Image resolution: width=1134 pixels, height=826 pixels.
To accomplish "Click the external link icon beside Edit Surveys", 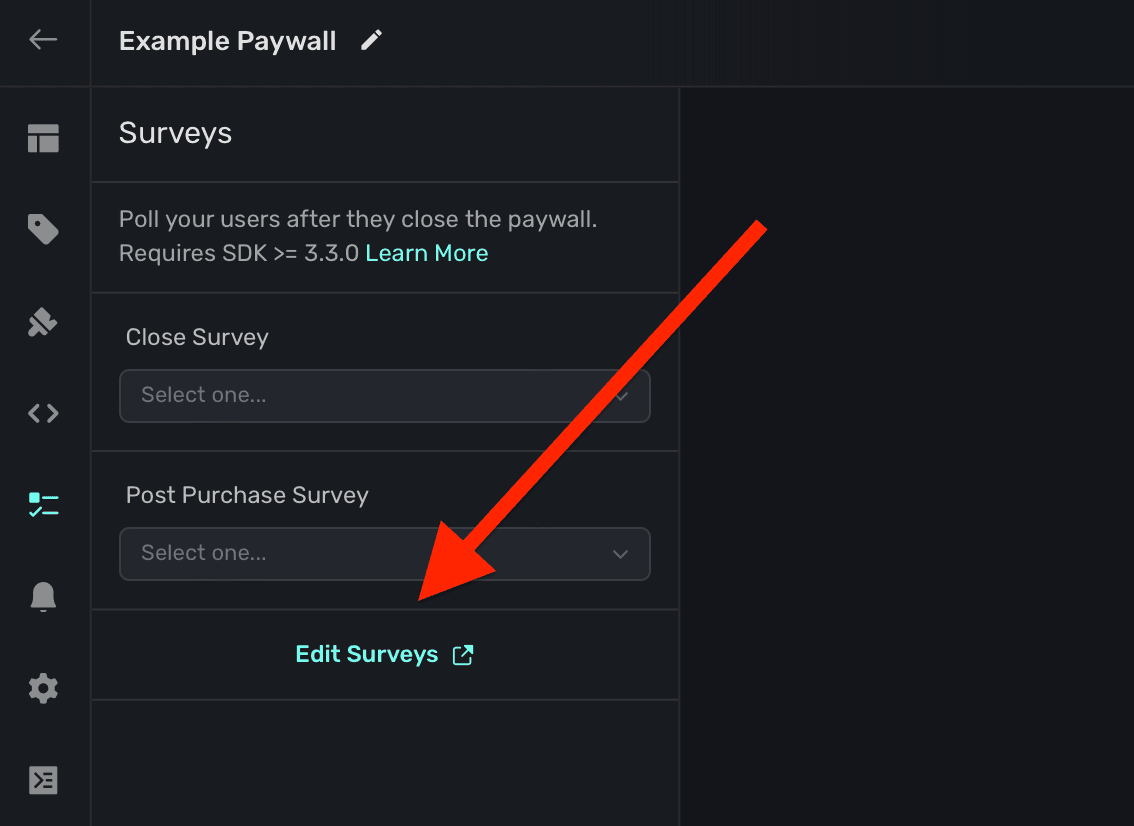I will (463, 655).
